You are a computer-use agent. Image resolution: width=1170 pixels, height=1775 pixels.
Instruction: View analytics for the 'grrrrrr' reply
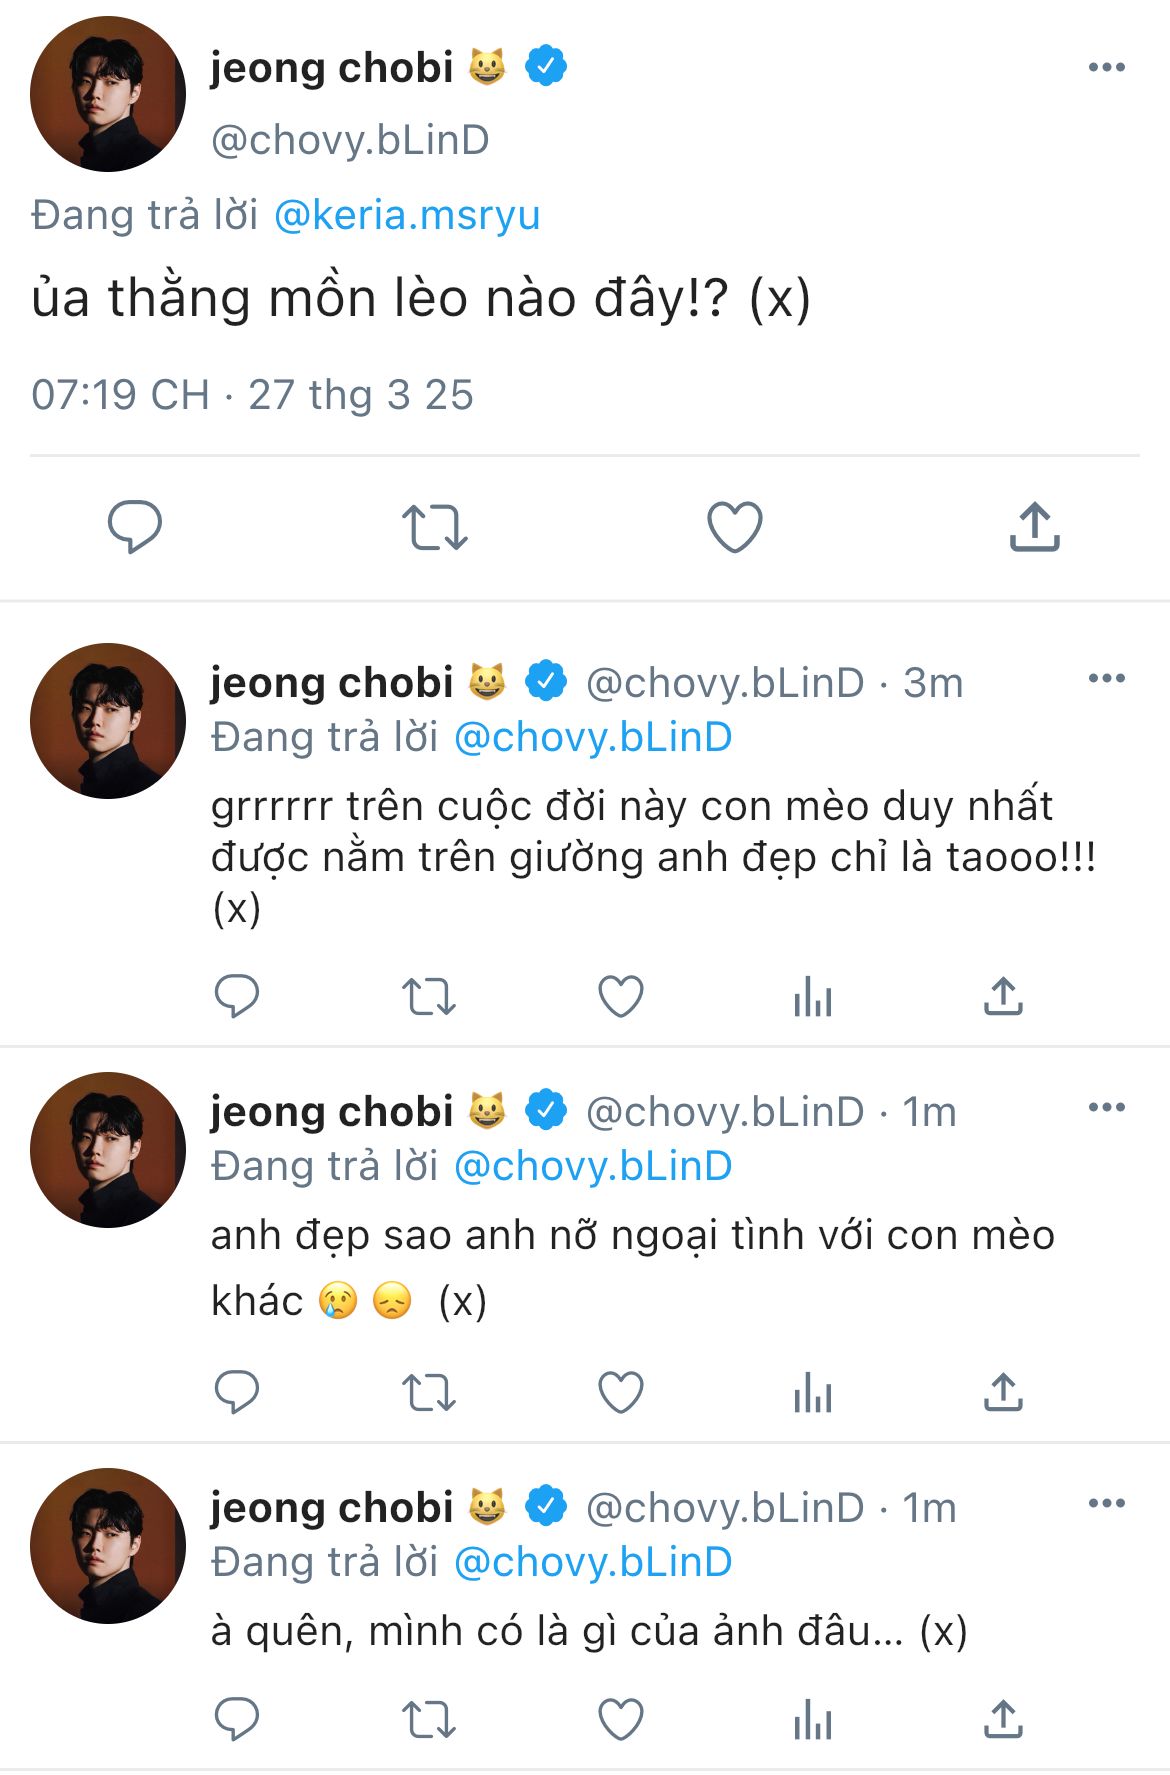coord(812,996)
